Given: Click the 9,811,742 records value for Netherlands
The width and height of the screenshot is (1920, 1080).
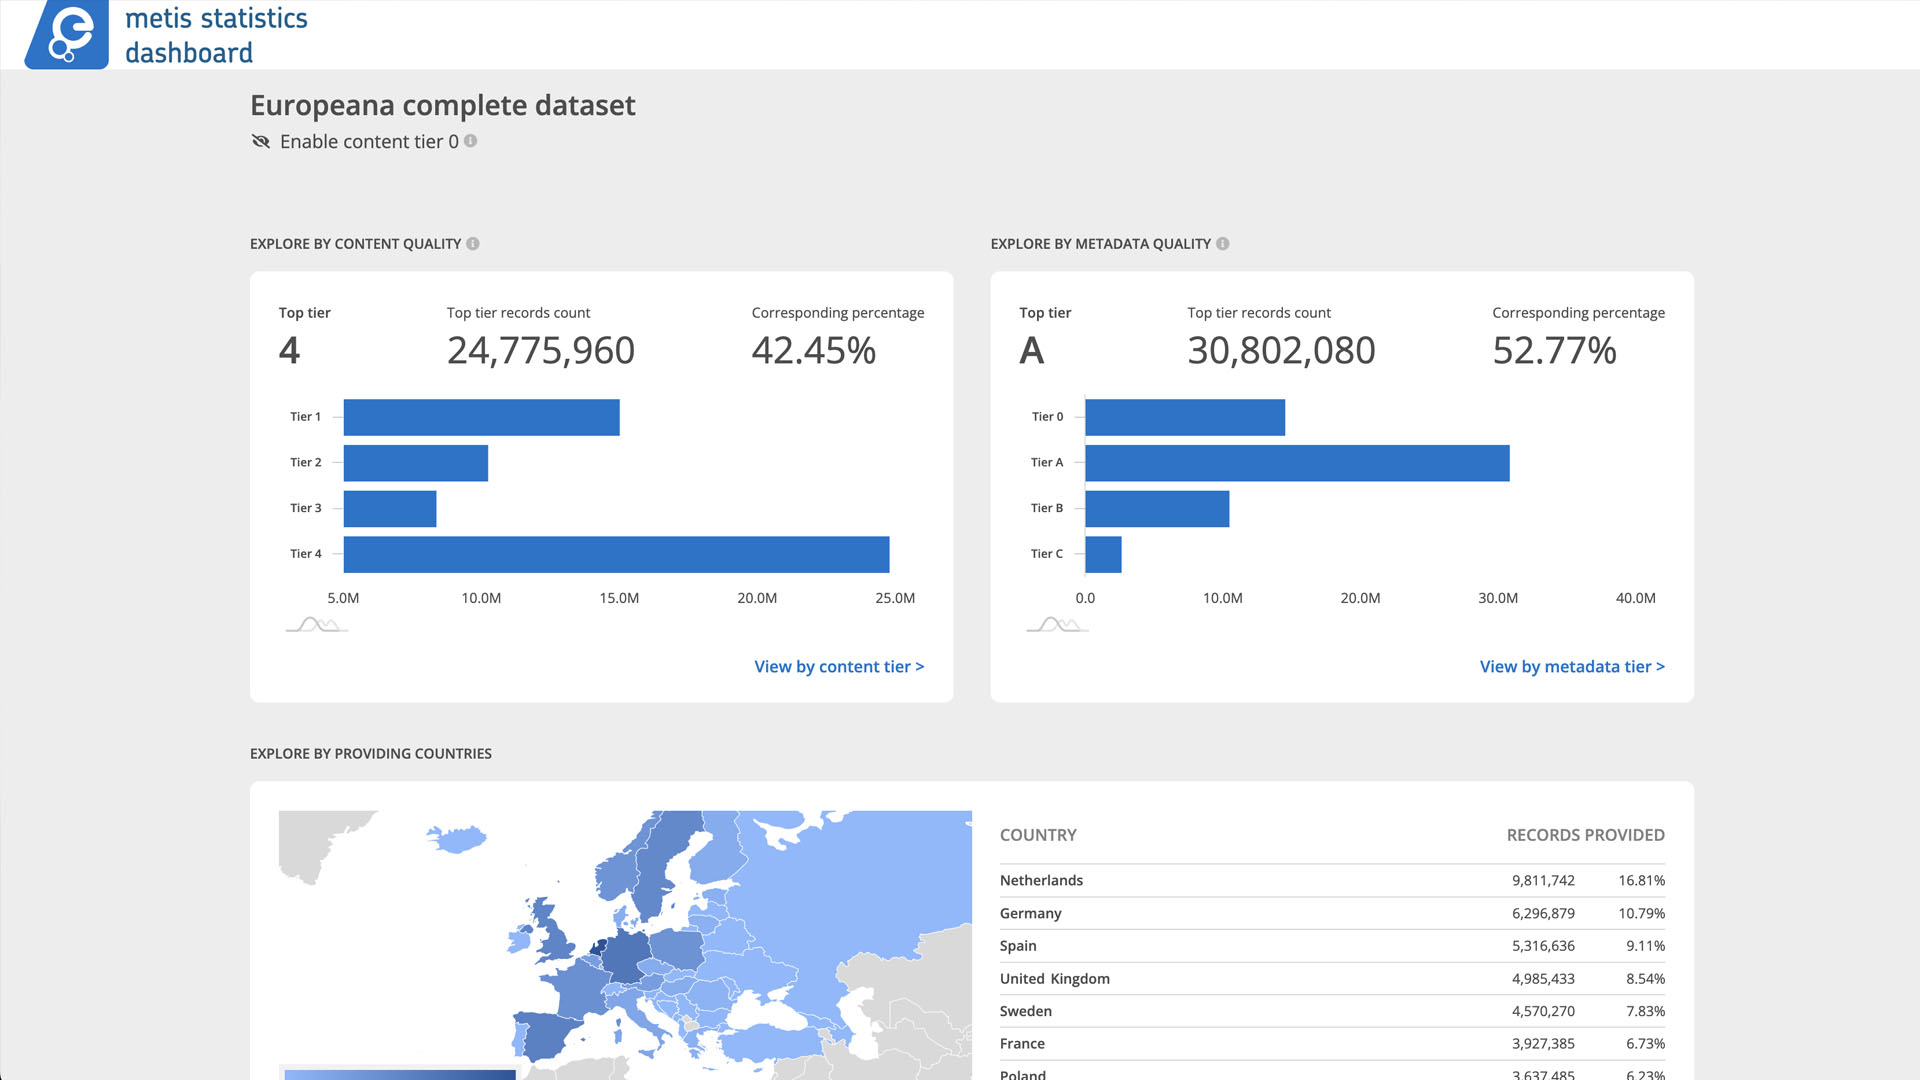Looking at the screenshot, I should [x=1543, y=880].
